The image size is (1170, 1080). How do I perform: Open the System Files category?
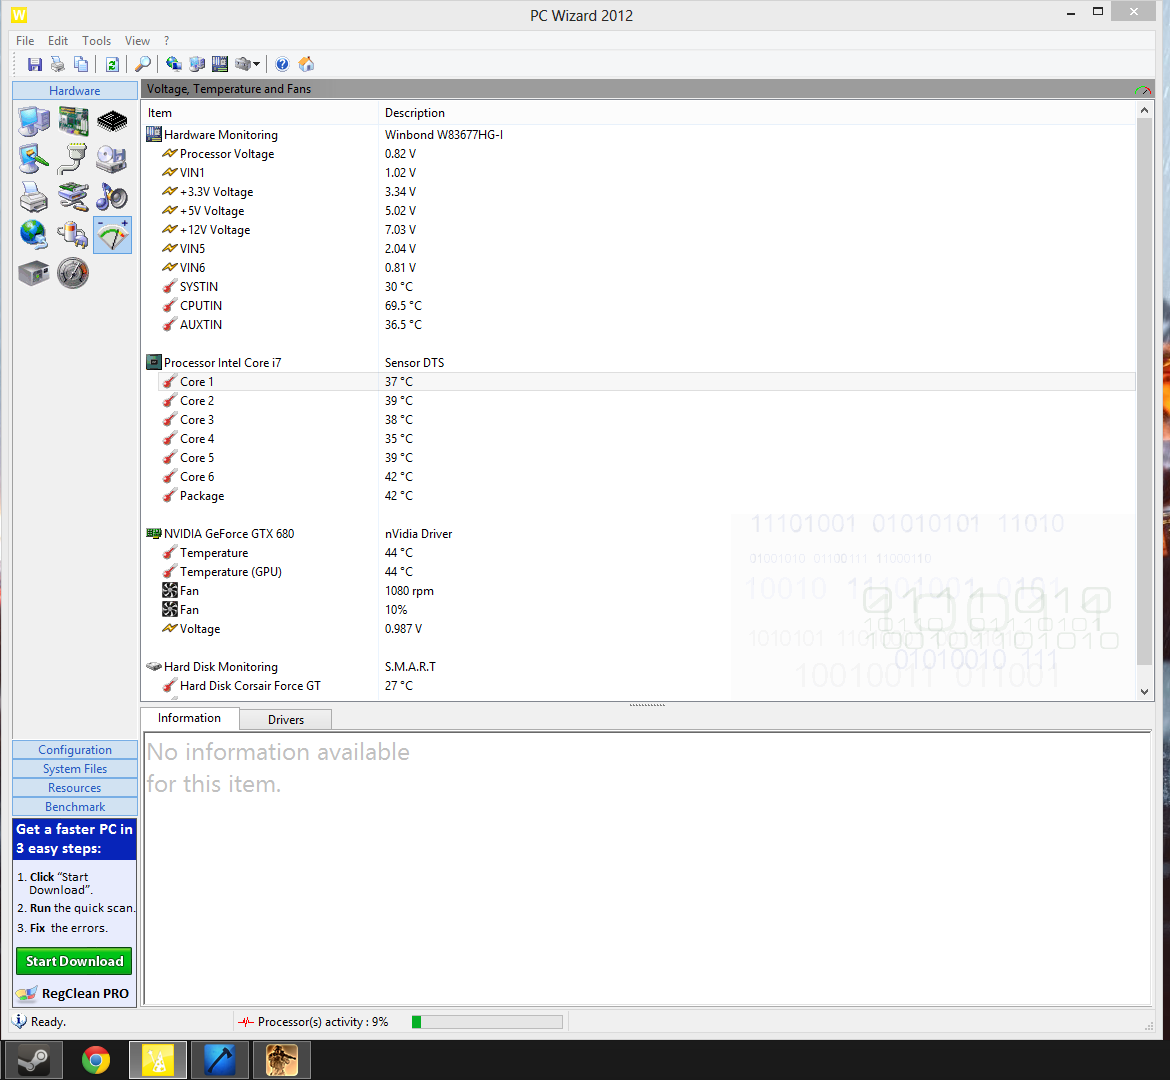tap(75, 769)
